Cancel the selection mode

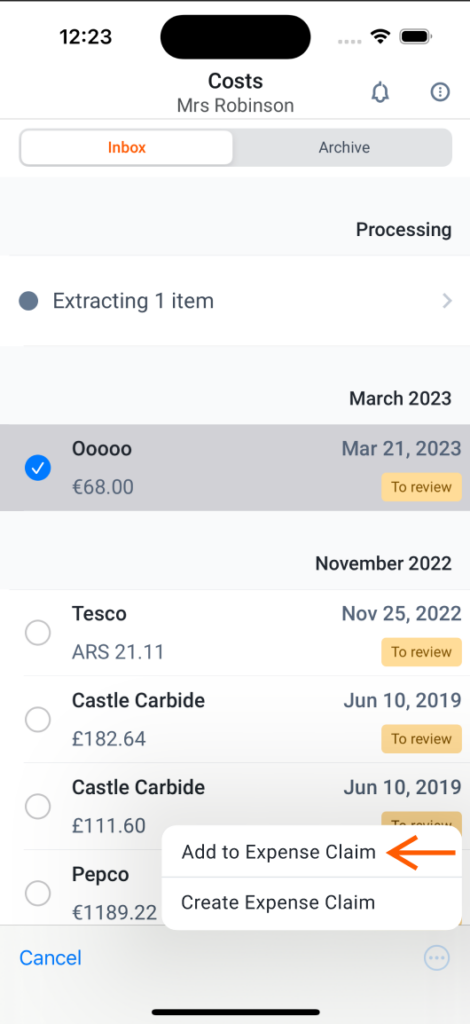pyautogui.click(x=50, y=958)
